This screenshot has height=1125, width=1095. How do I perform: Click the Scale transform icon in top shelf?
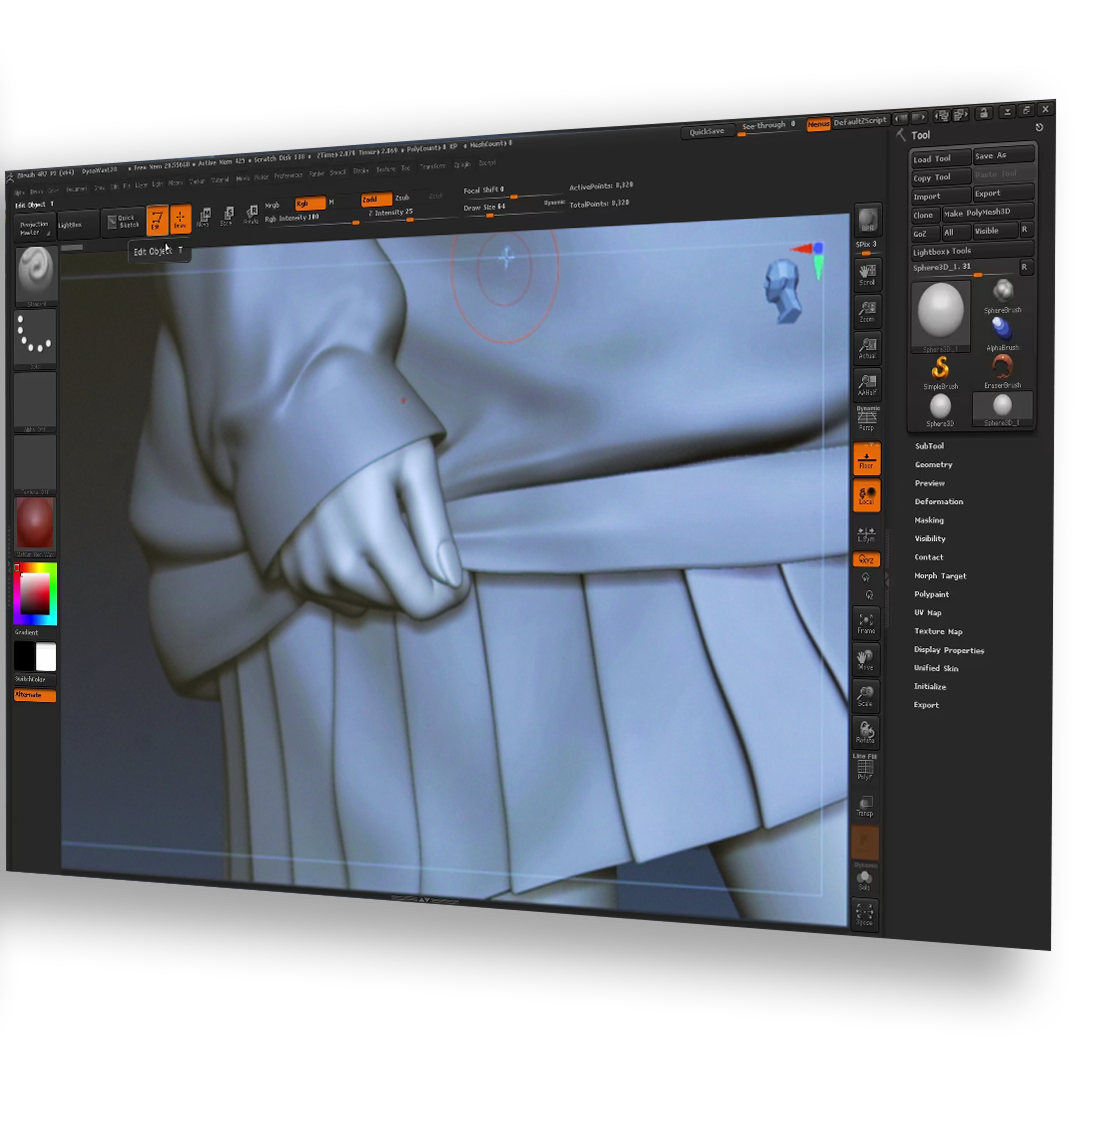[x=228, y=216]
